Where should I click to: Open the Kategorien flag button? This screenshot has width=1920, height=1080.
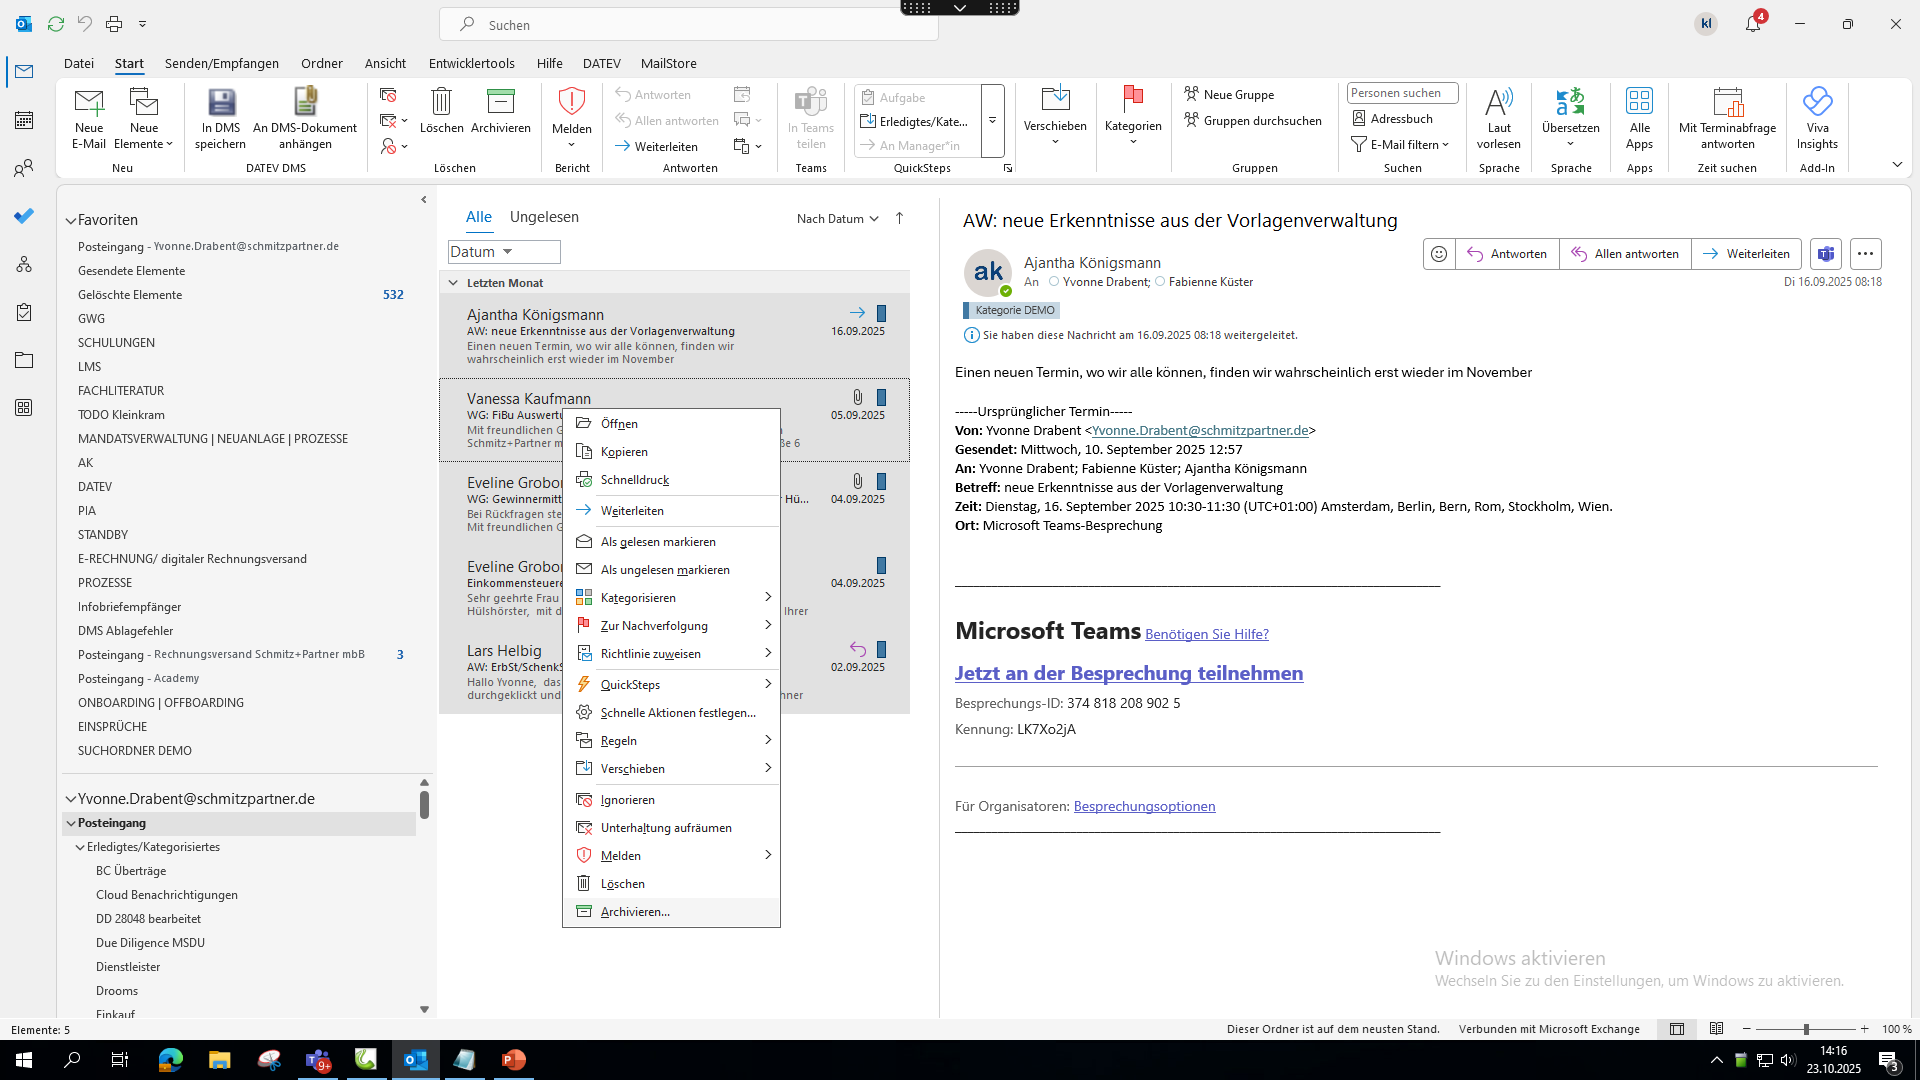1133,116
